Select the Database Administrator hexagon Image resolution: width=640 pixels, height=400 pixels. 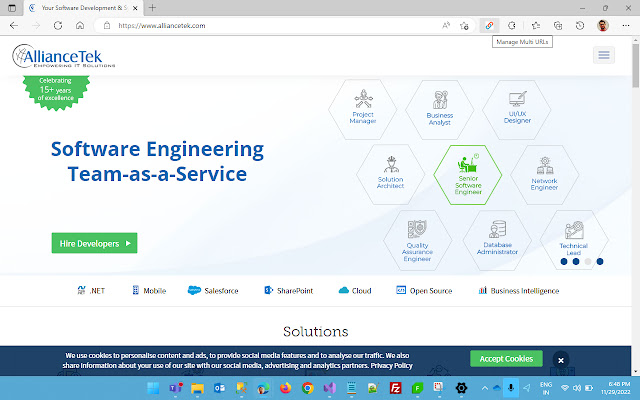tap(497, 240)
